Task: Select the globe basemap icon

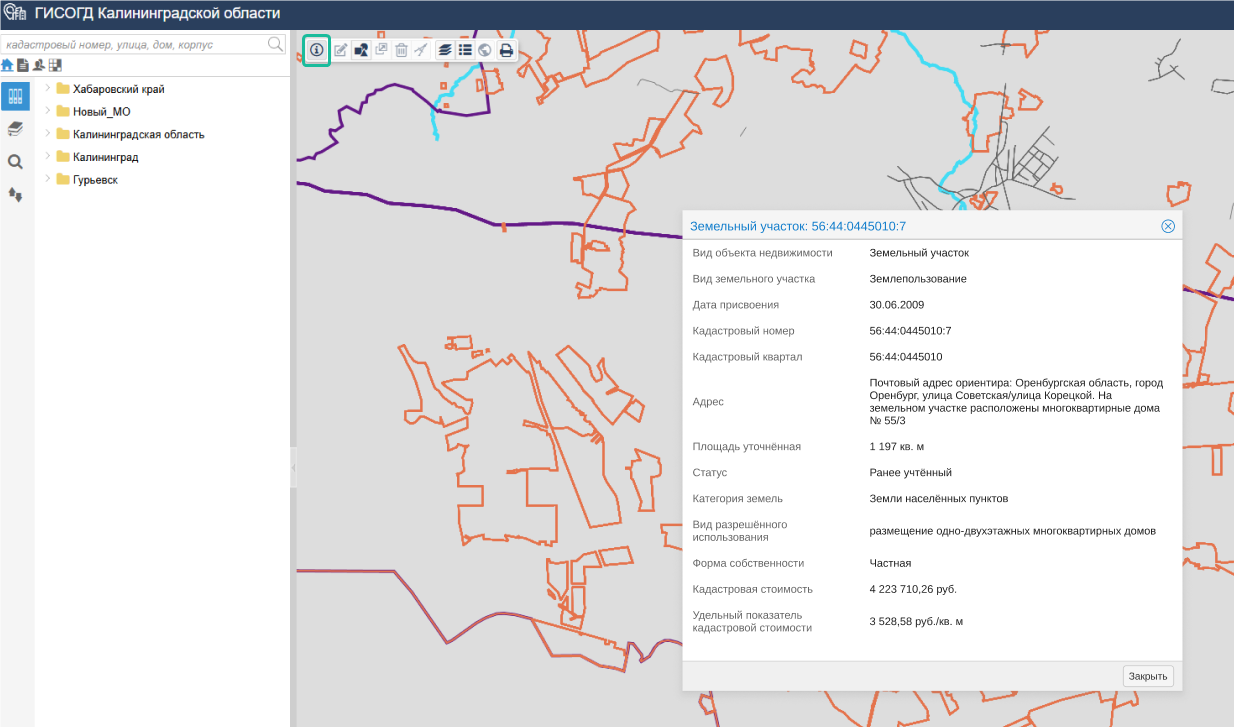Action: (485, 50)
